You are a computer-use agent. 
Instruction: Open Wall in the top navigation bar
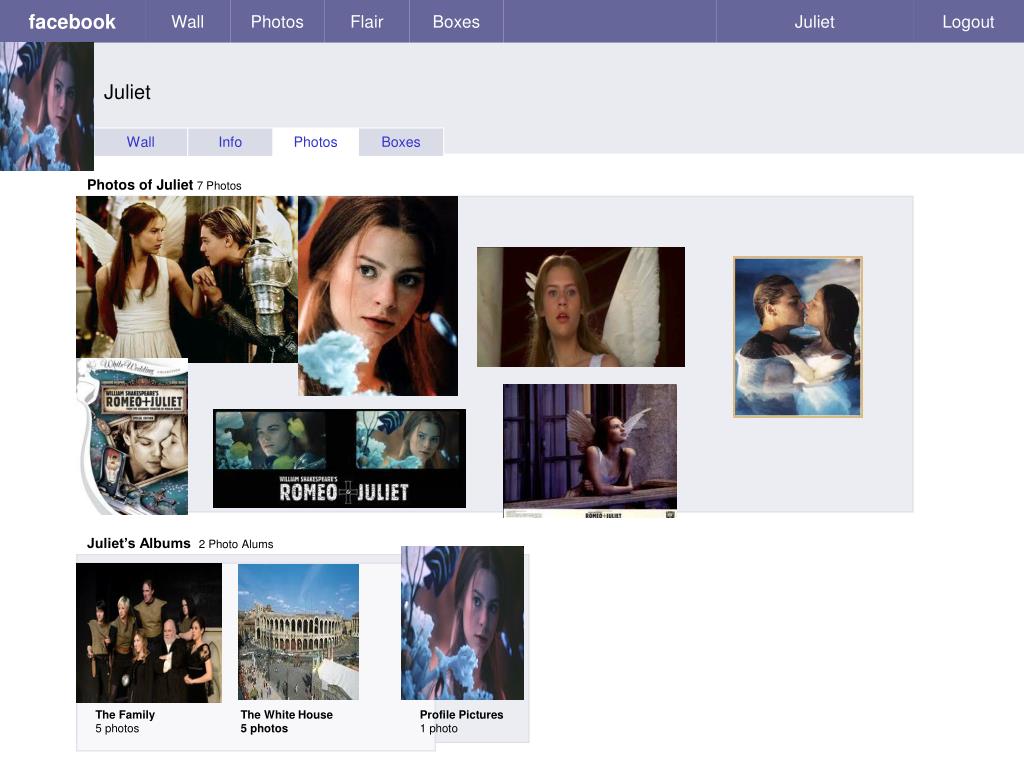tap(187, 22)
